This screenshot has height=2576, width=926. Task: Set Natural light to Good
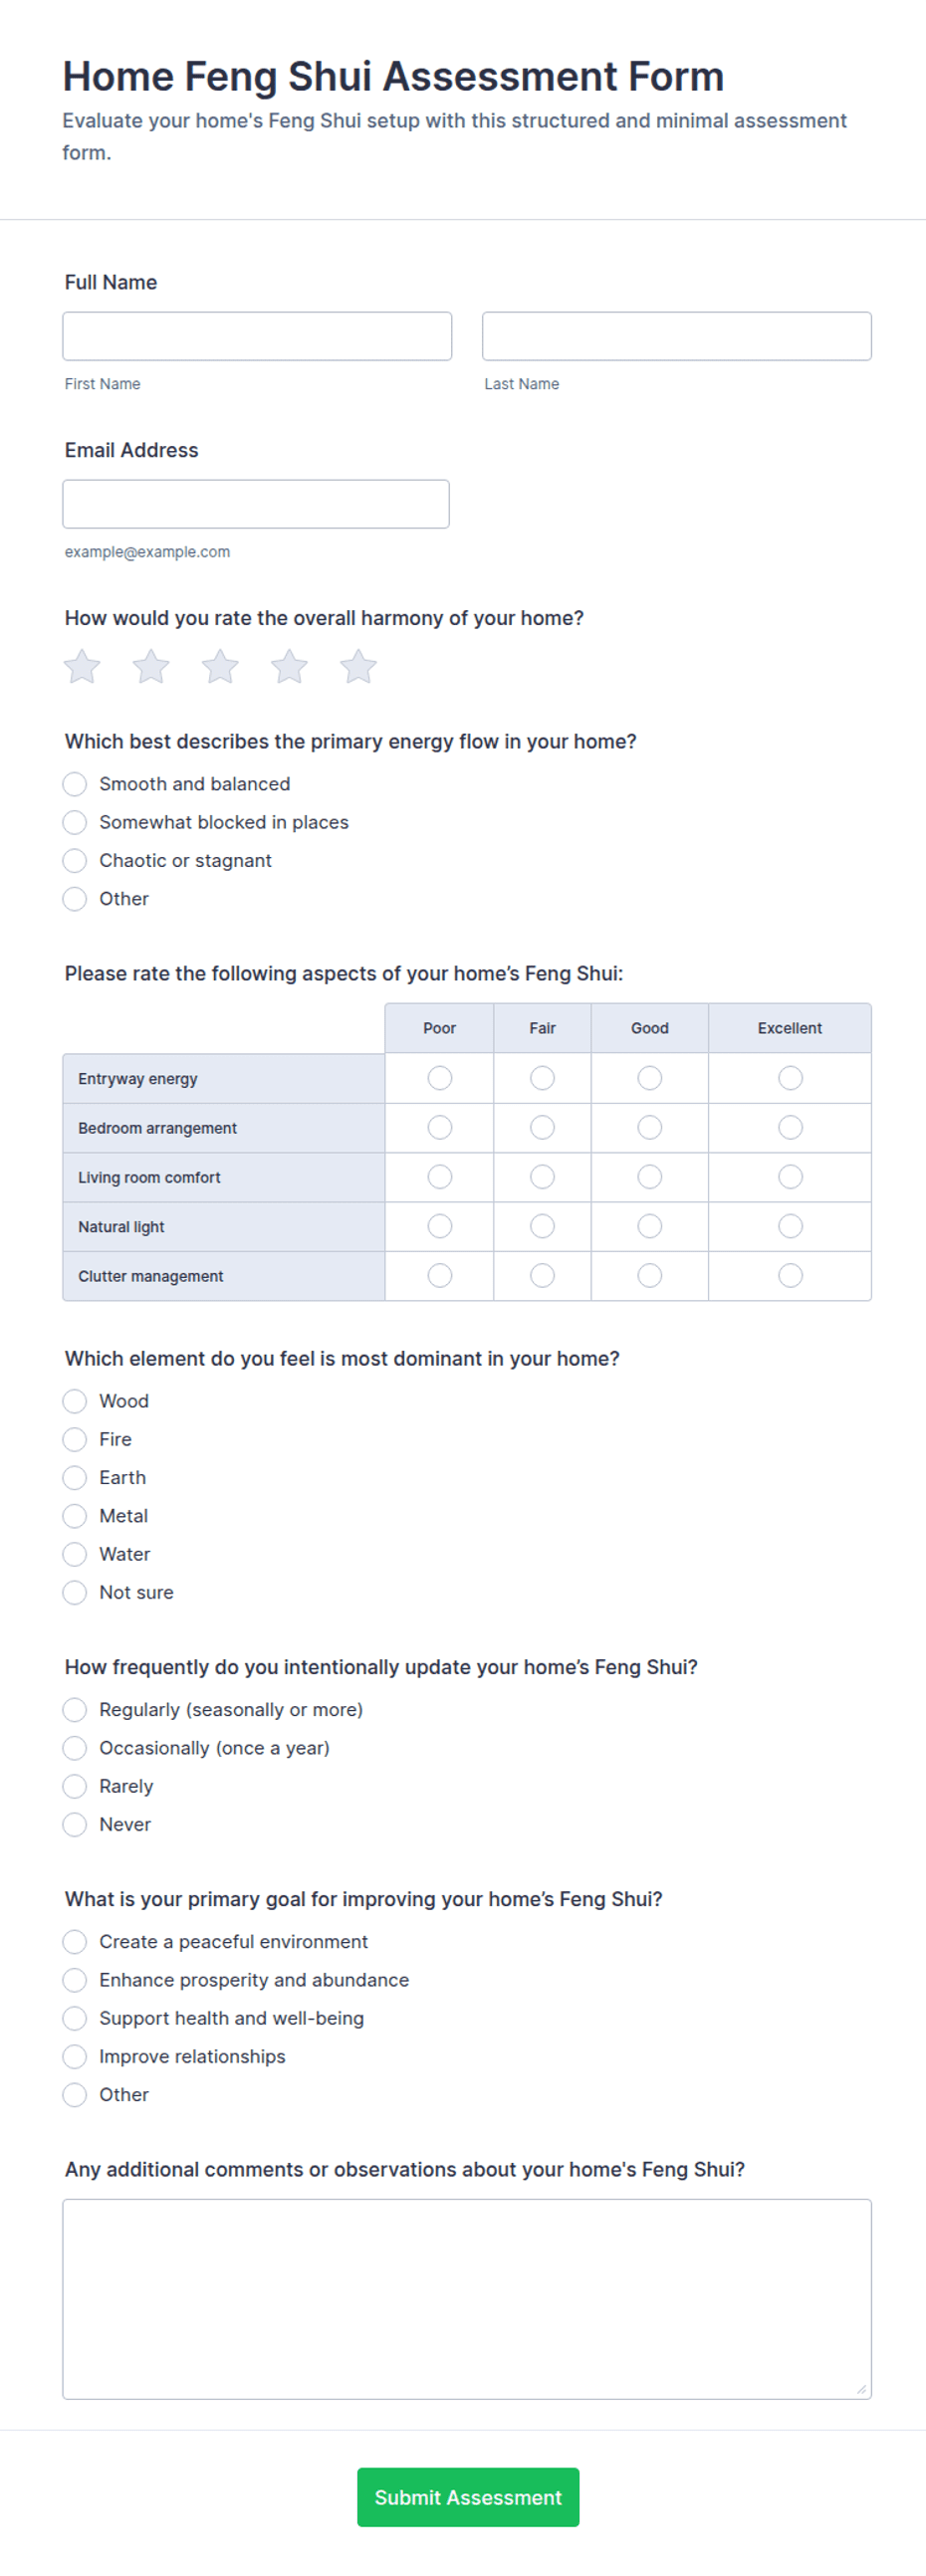click(x=650, y=1226)
